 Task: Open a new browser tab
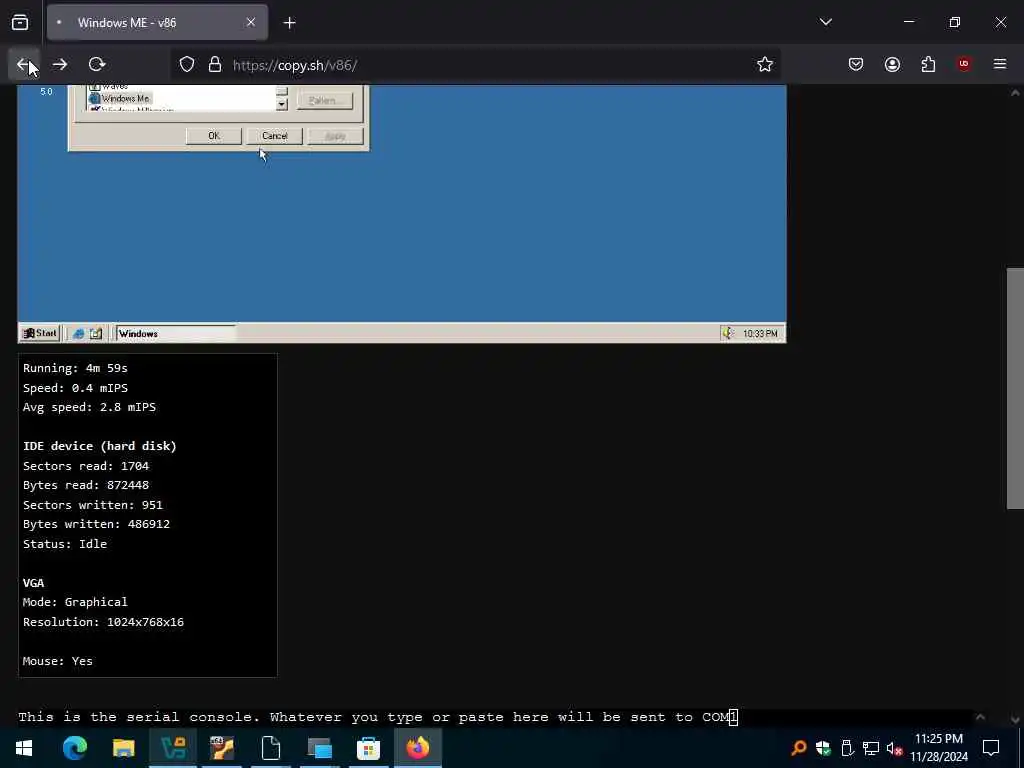(289, 23)
